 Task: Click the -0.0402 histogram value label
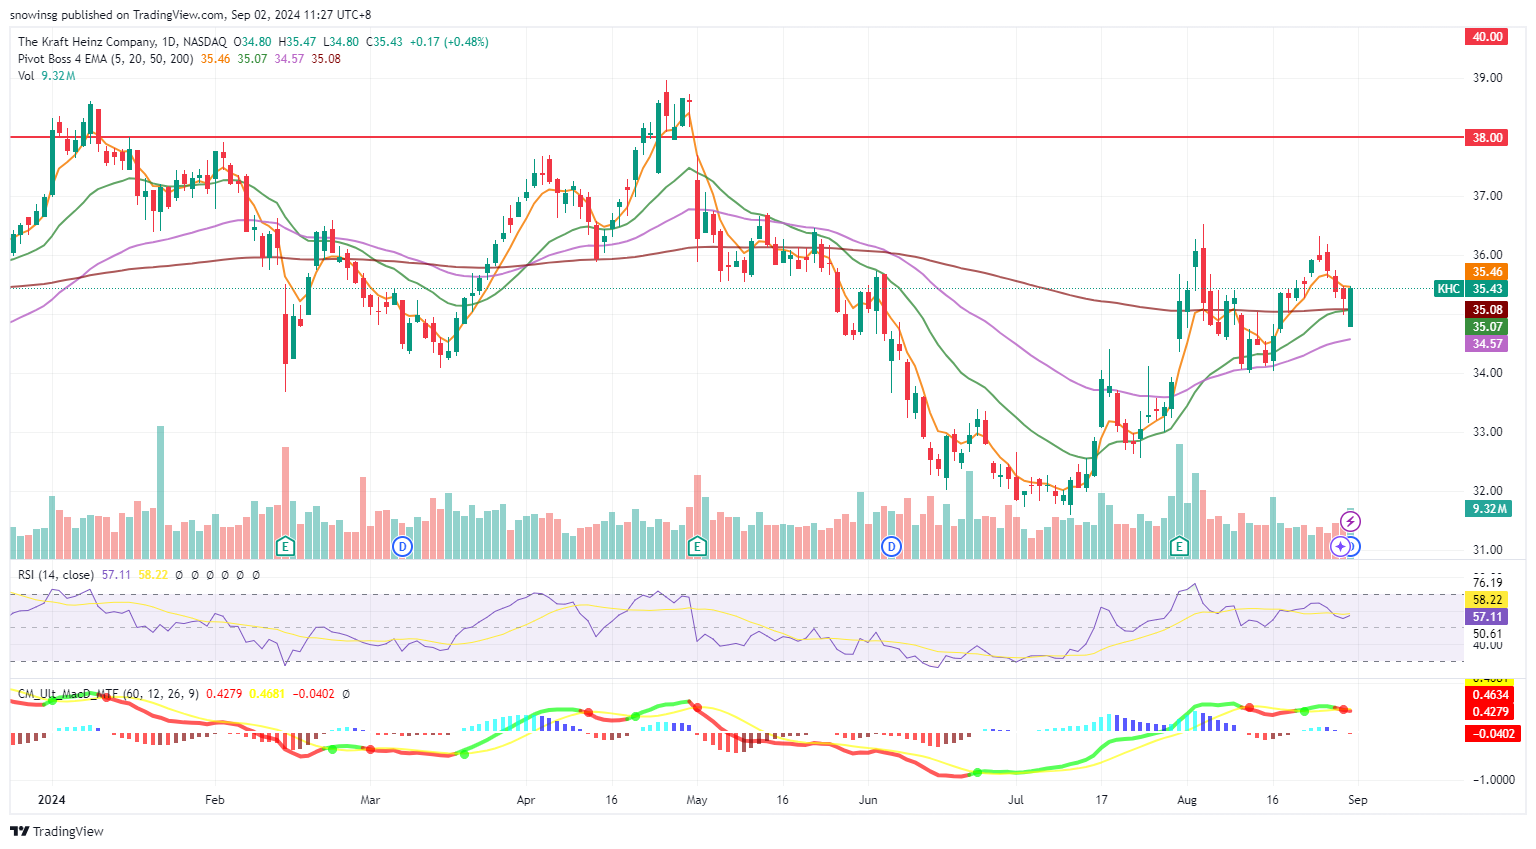click(x=1492, y=734)
